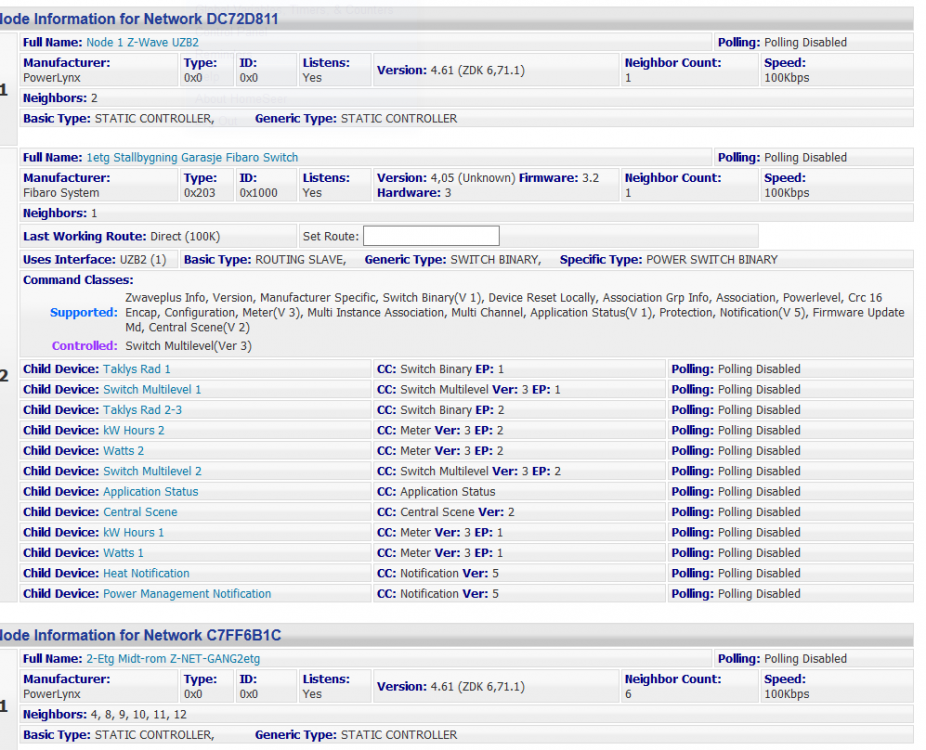
Task: Click Polling Disabled for Heat Notification row
Action: click(759, 574)
